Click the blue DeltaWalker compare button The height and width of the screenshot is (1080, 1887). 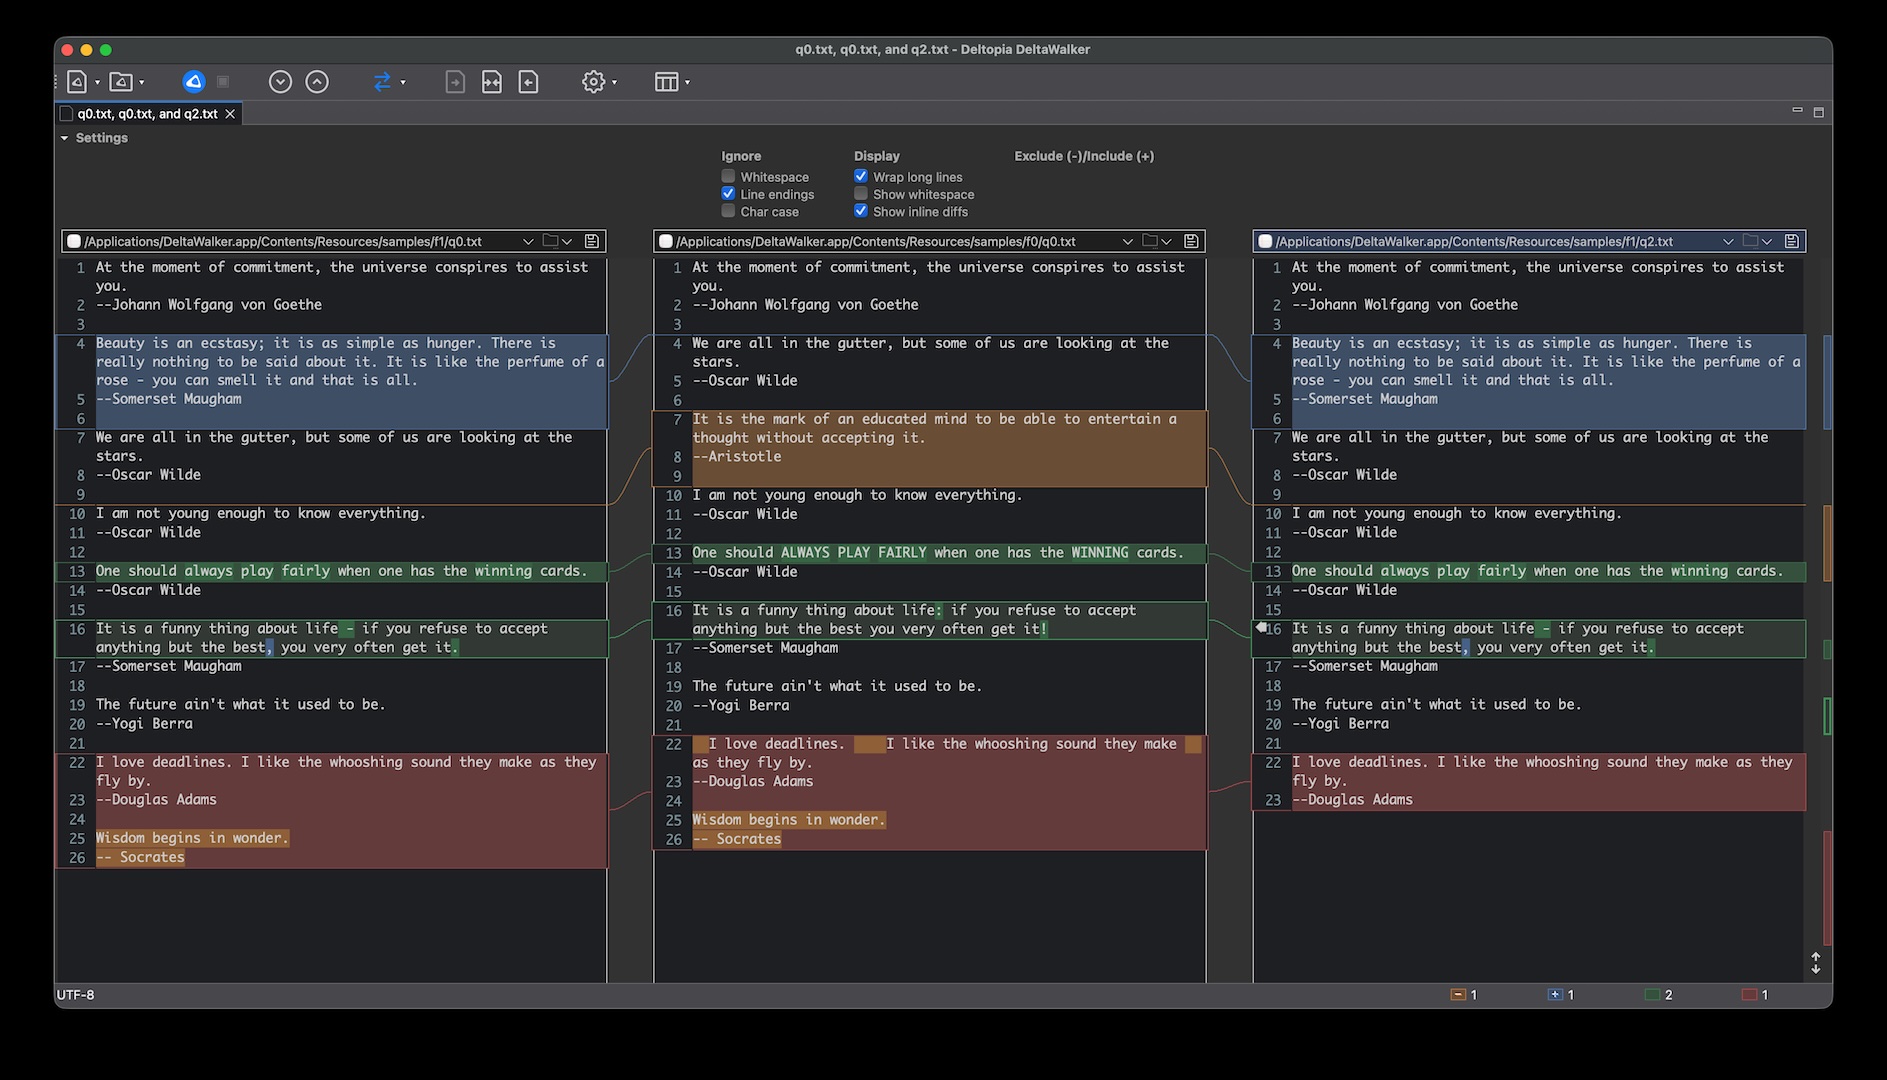click(194, 82)
